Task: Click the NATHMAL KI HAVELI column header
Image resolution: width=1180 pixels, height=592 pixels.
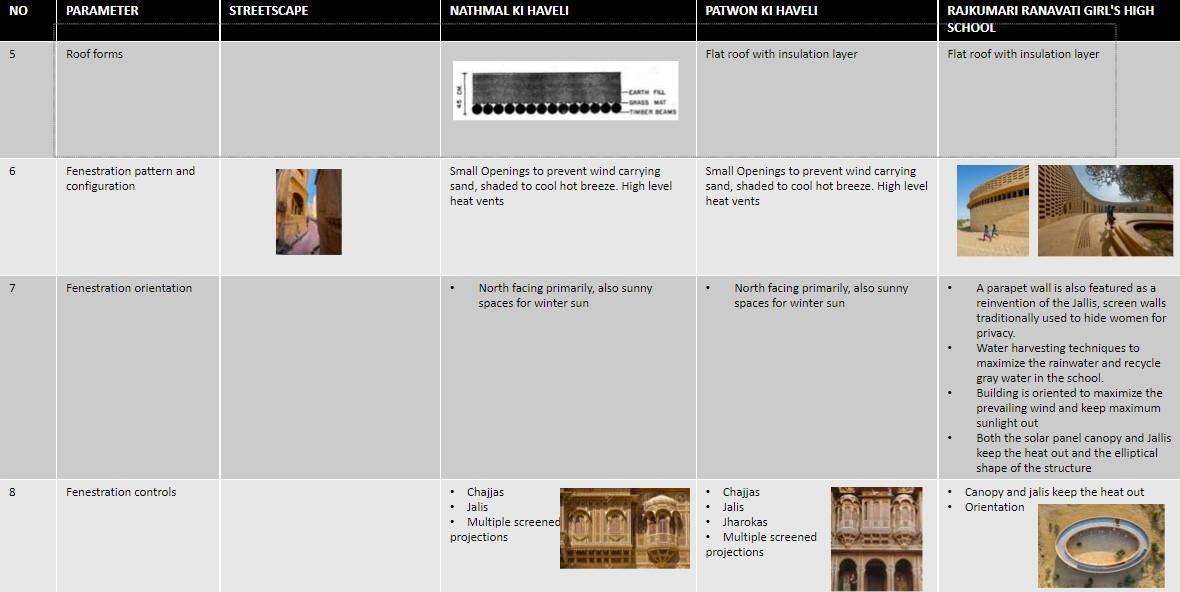Action: coord(509,11)
